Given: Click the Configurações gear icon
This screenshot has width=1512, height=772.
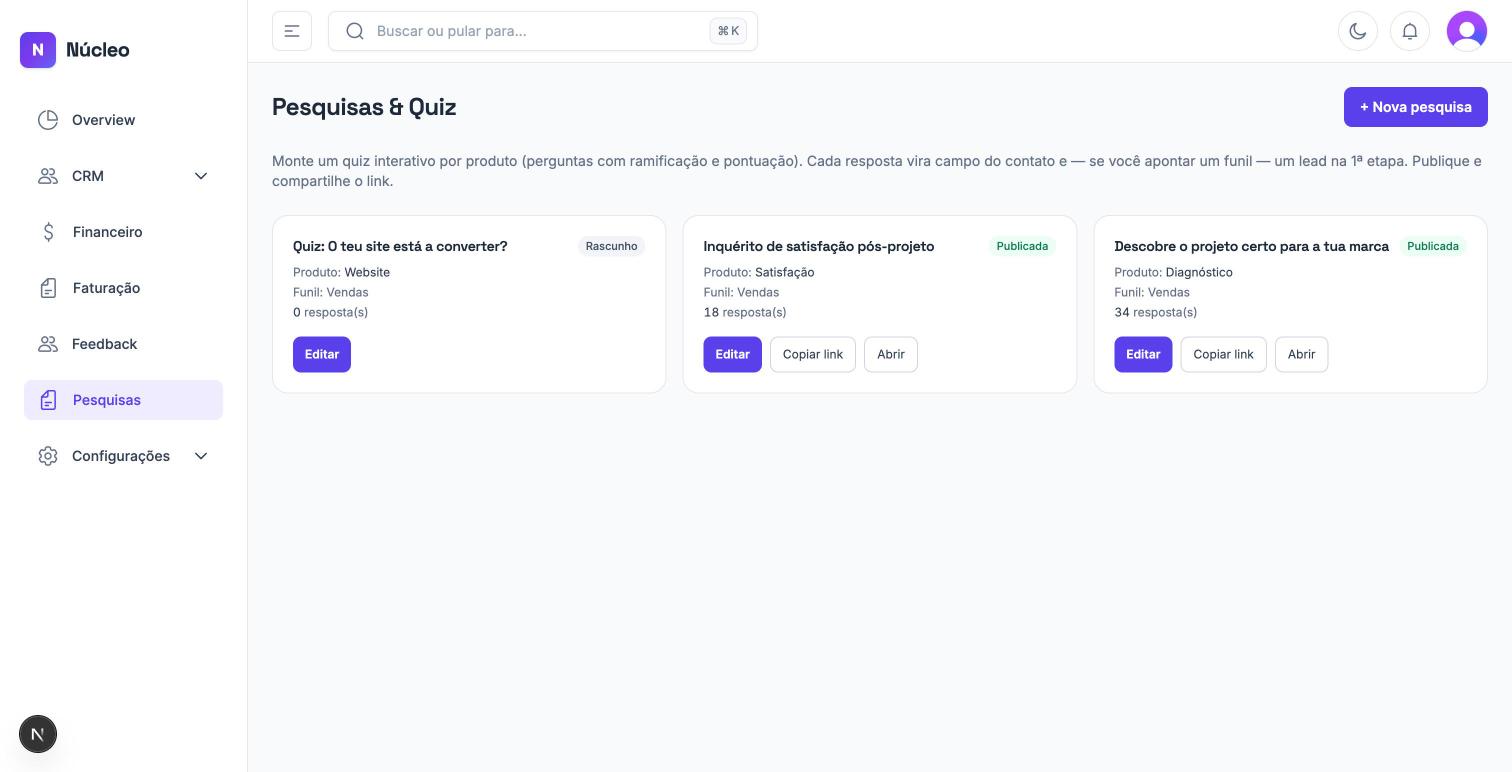Looking at the screenshot, I should tap(48, 456).
